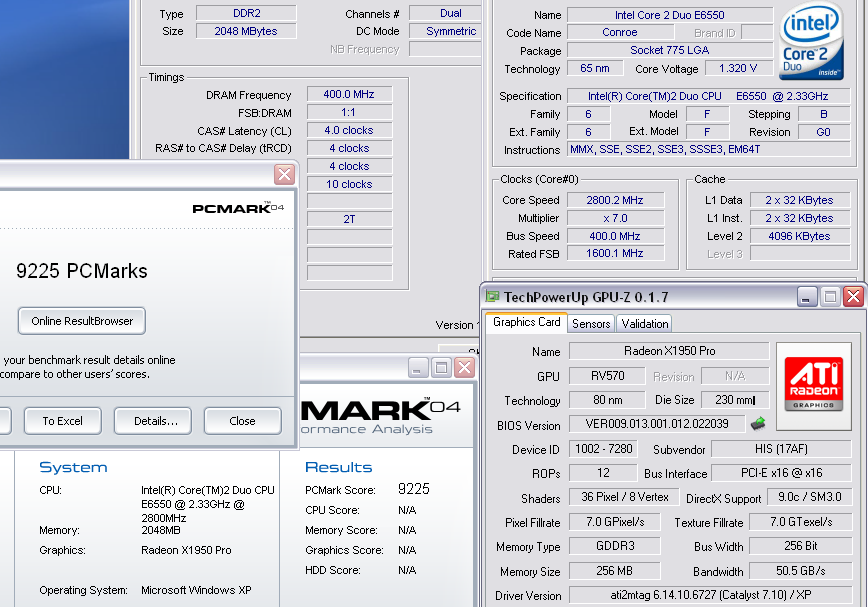Screen dimensions: 868x607
Task: Click the Channels # Dual value
Action: pos(446,13)
